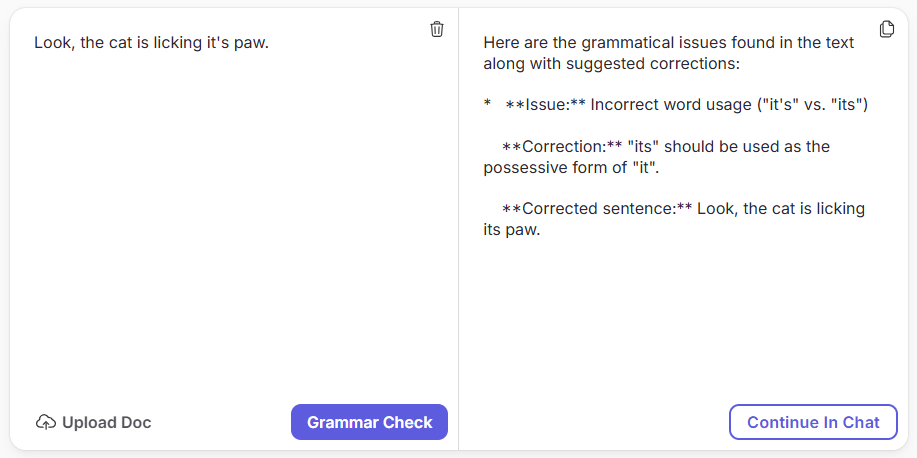The height and width of the screenshot is (458, 917).
Task: Click the word "Look," in the input text
Action: coord(54,43)
